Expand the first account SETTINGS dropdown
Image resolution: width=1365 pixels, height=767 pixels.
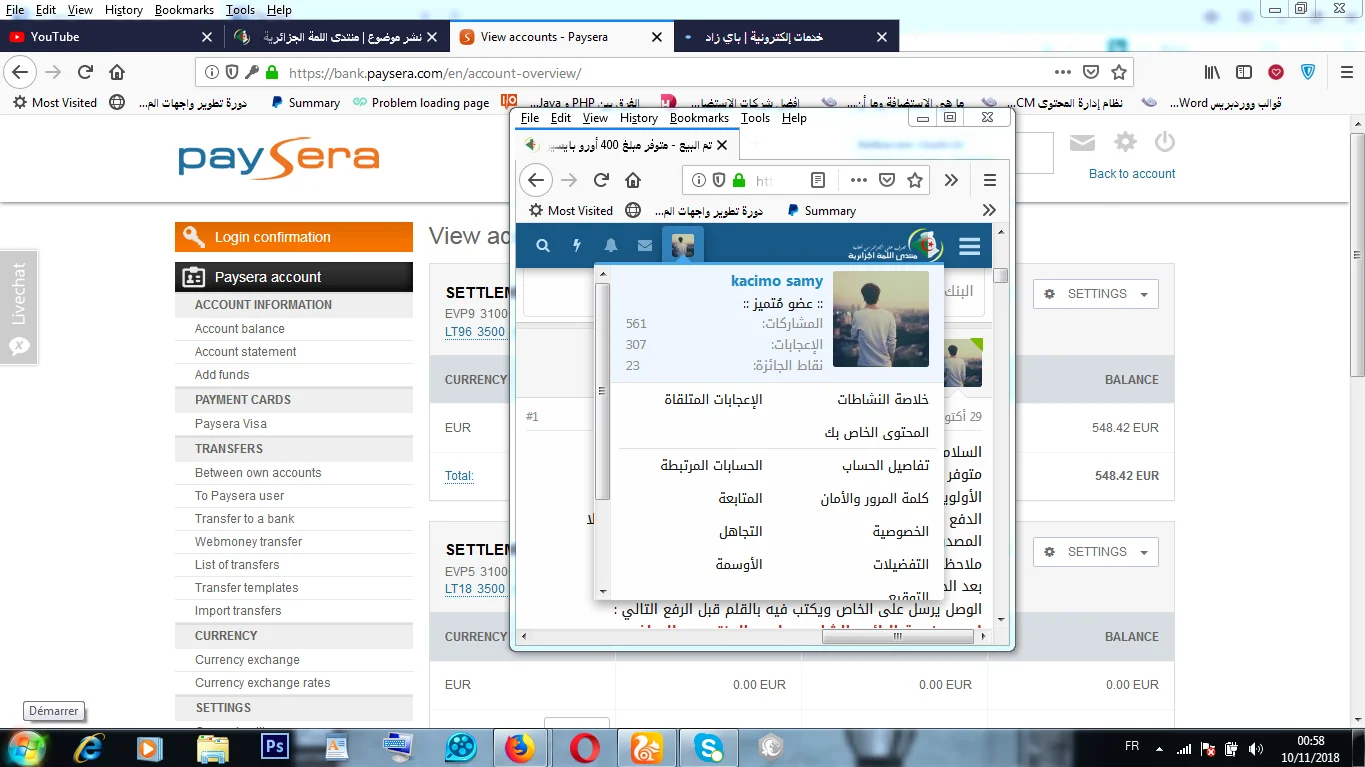point(1096,294)
